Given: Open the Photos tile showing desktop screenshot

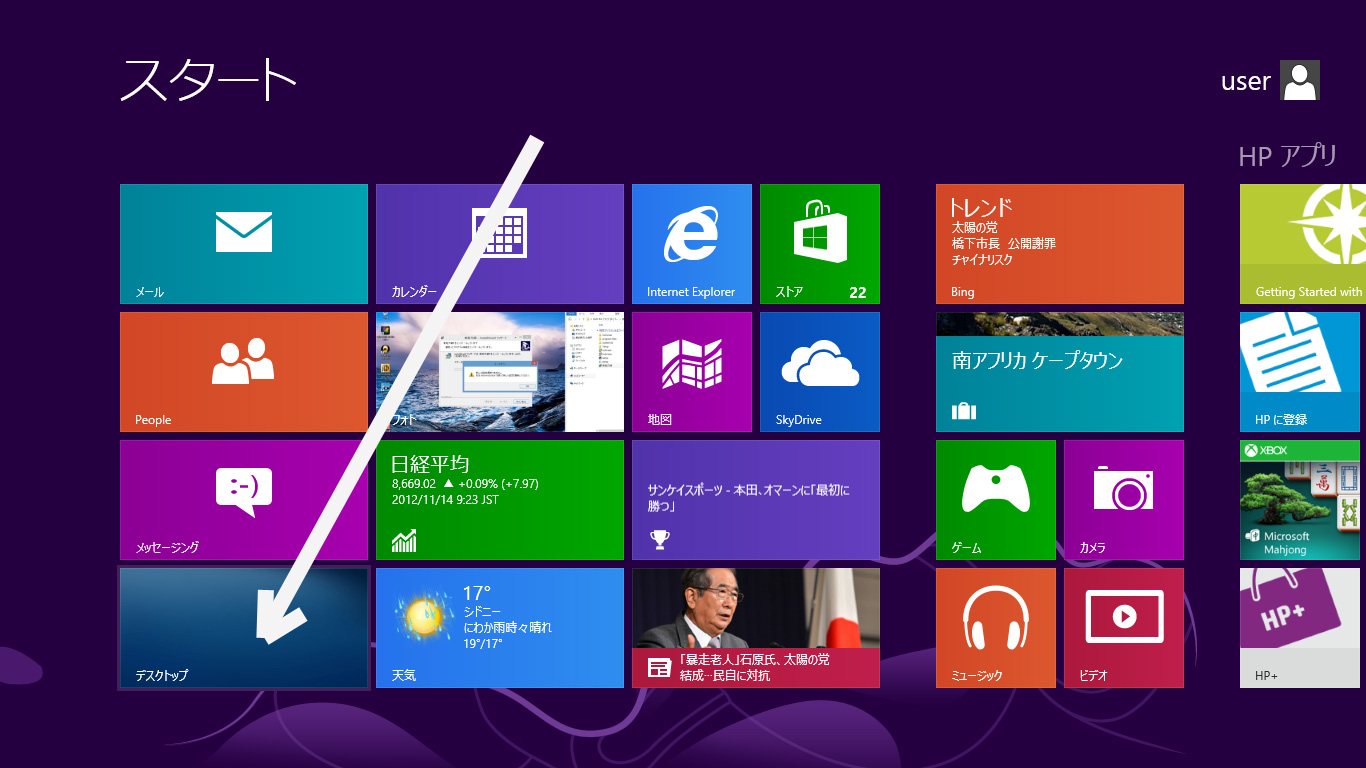Looking at the screenshot, I should [x=500, y=372].
